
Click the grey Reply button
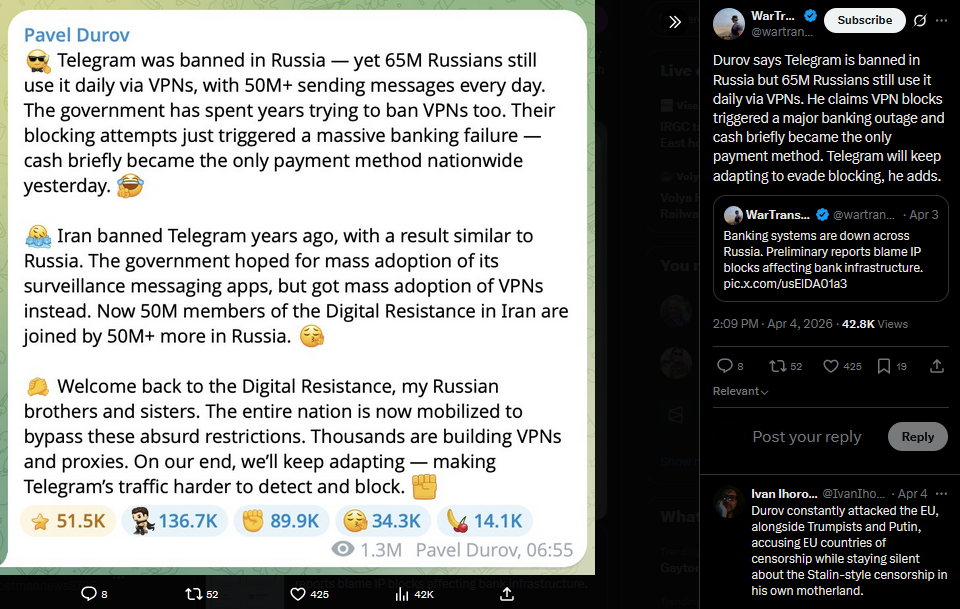coord(917,436)
